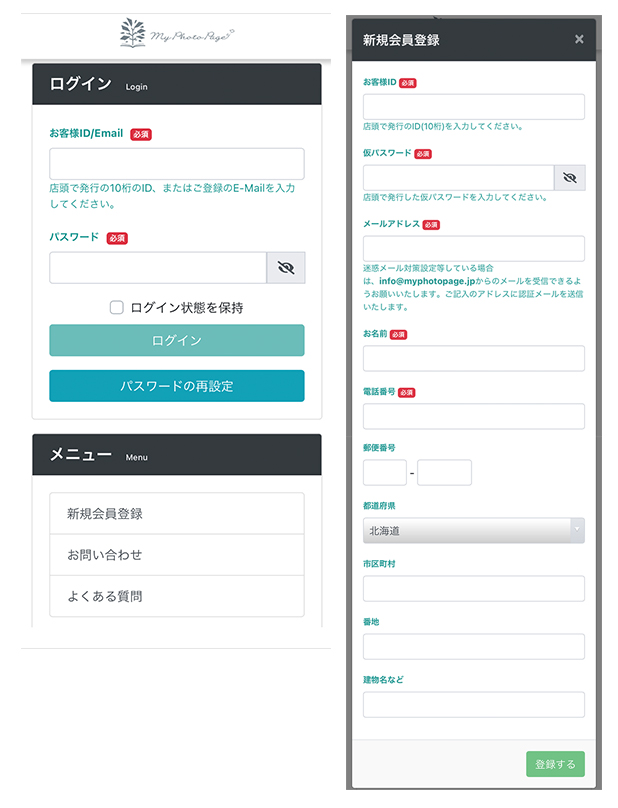Click the 市区町村 input field
Screen dimensions: 618x808
473,589
